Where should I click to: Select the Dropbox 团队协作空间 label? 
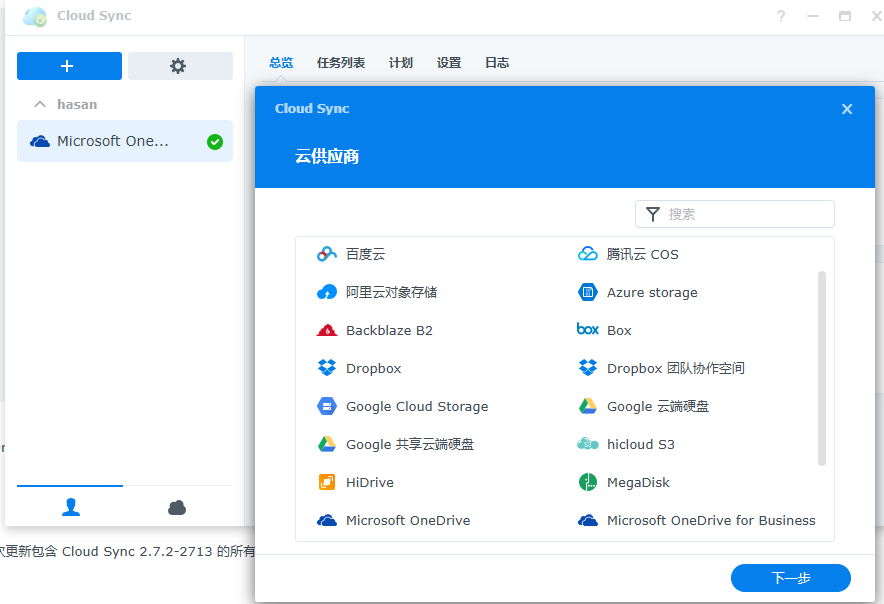point(676,368)
